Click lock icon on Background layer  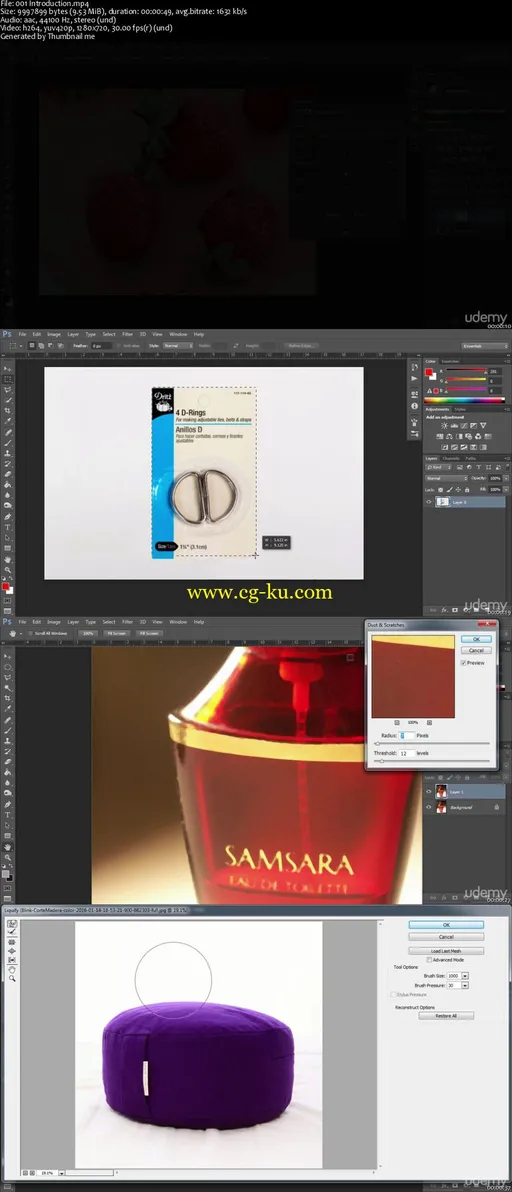coord(497,807)
